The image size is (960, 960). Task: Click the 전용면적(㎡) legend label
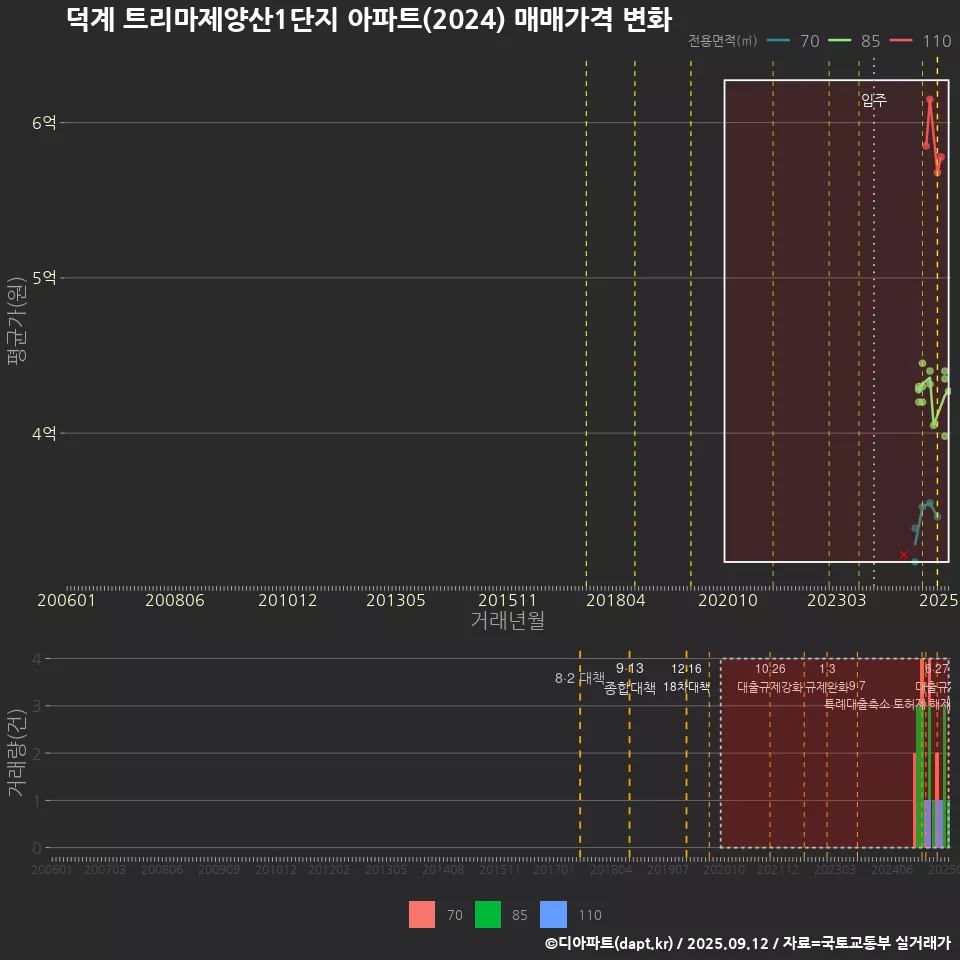(x=722, y=41)
